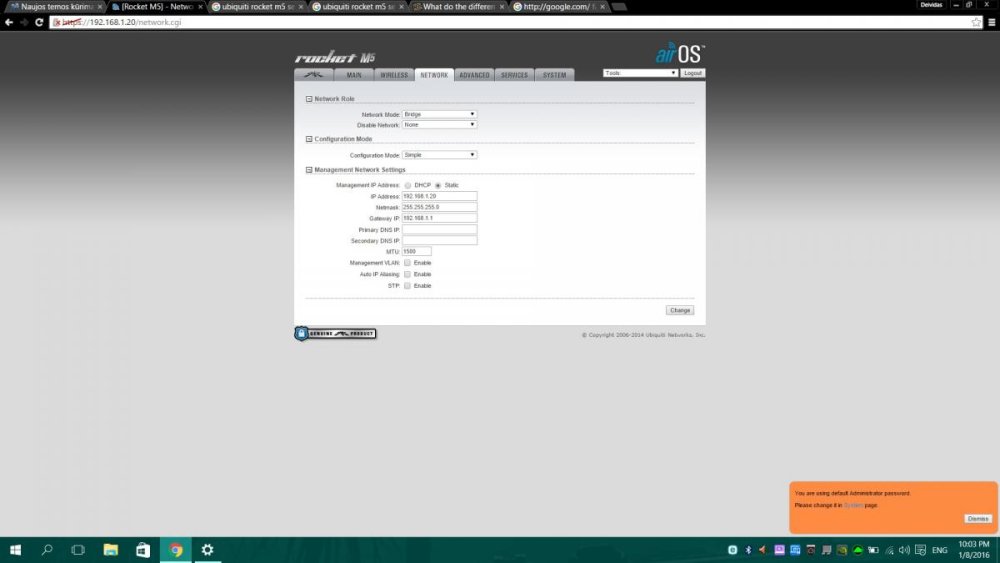Click the Gateway IP field

(x=439, y=218)
